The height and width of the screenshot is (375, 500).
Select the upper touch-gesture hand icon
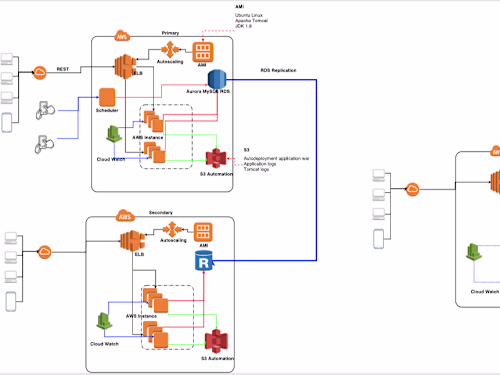pyautogui.click(x=45, y=110)
